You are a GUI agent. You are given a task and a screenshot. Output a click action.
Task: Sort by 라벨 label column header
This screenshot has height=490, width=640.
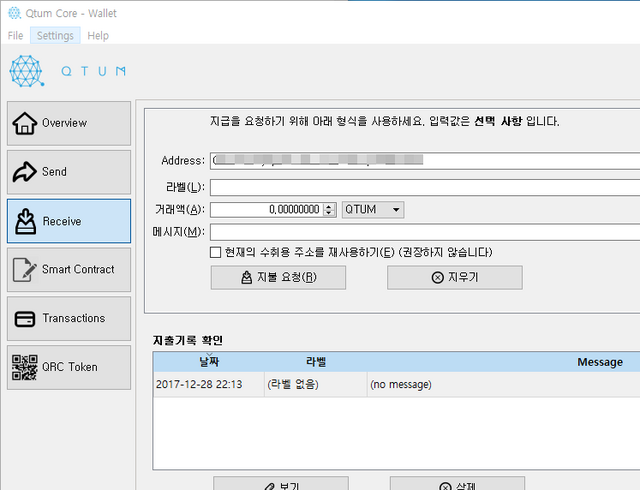click(x=316, y=362)
